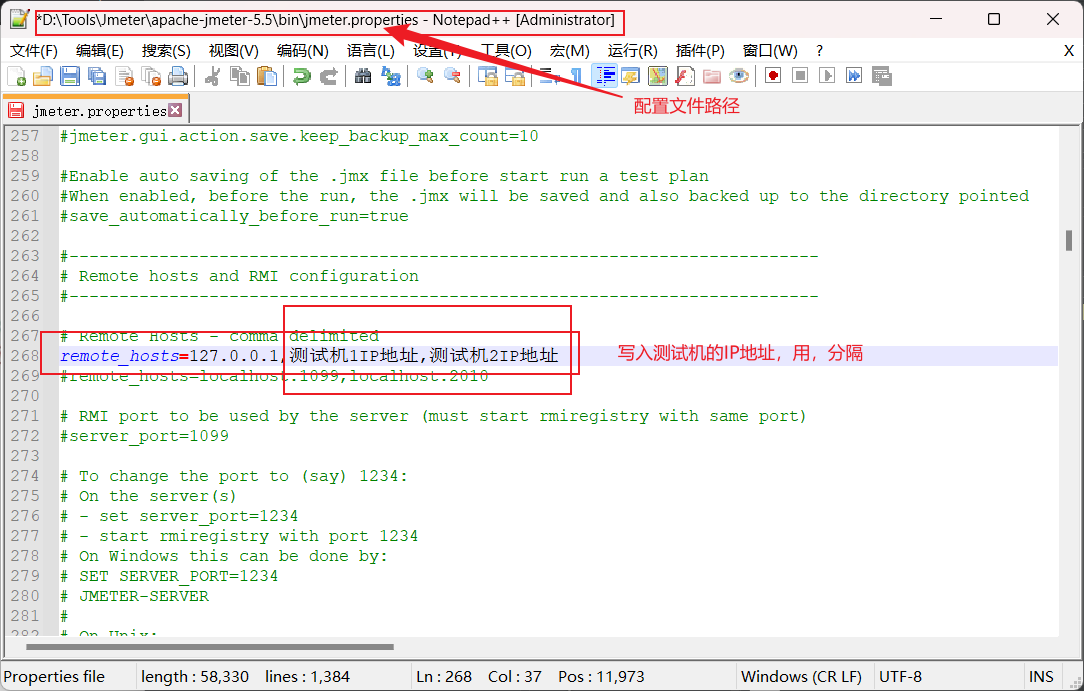Viewport: 1084px width, 691px height.
Task: Open Folder as Workspace icon
Action: point(711,76)
